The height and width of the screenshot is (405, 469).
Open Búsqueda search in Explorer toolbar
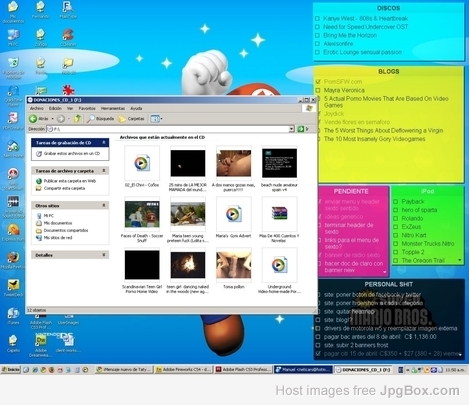click(x=100, y=119)
